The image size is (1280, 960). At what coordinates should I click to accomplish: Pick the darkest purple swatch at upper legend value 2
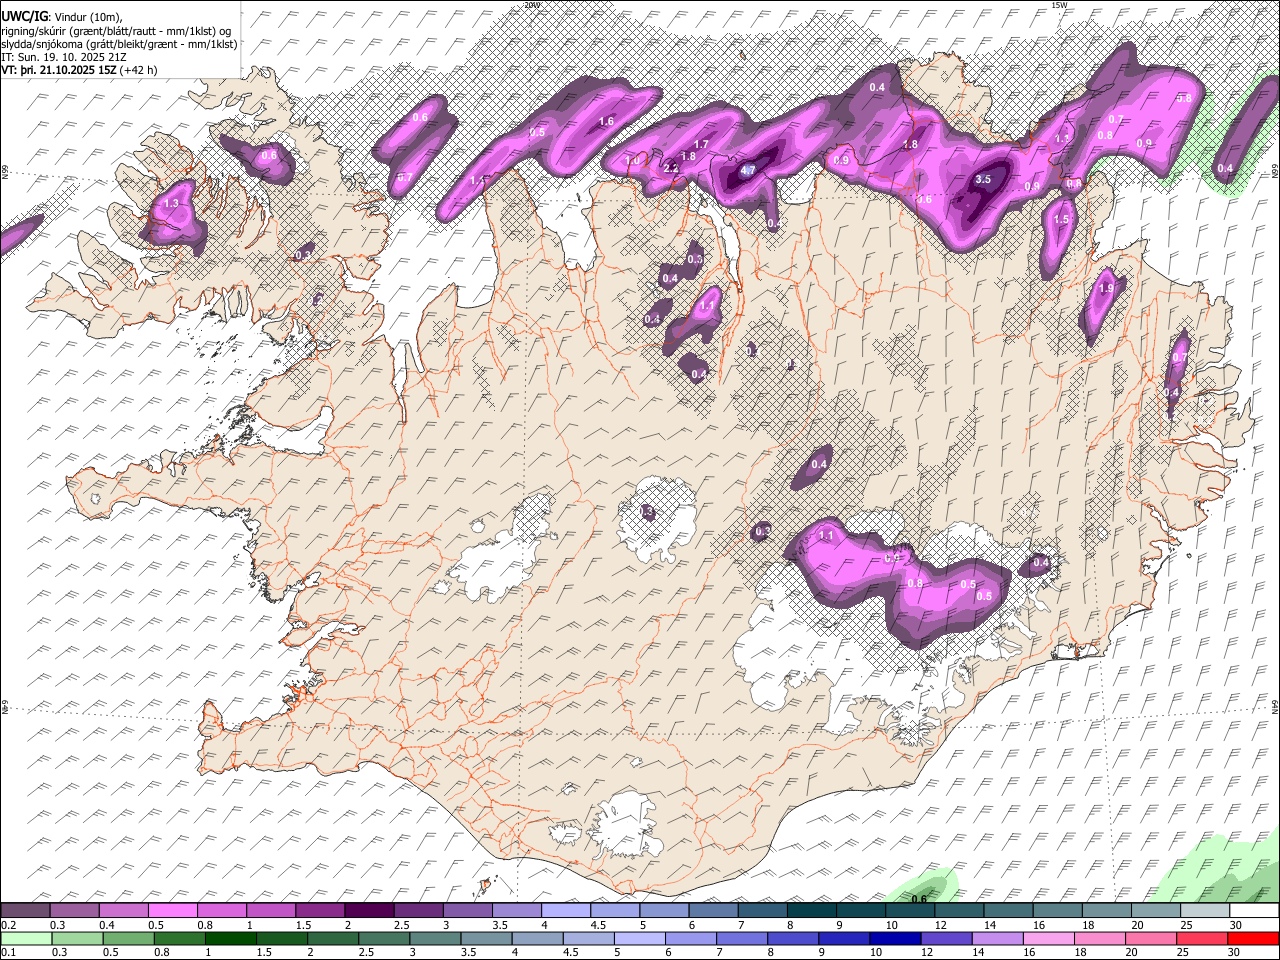pos(369,911)
